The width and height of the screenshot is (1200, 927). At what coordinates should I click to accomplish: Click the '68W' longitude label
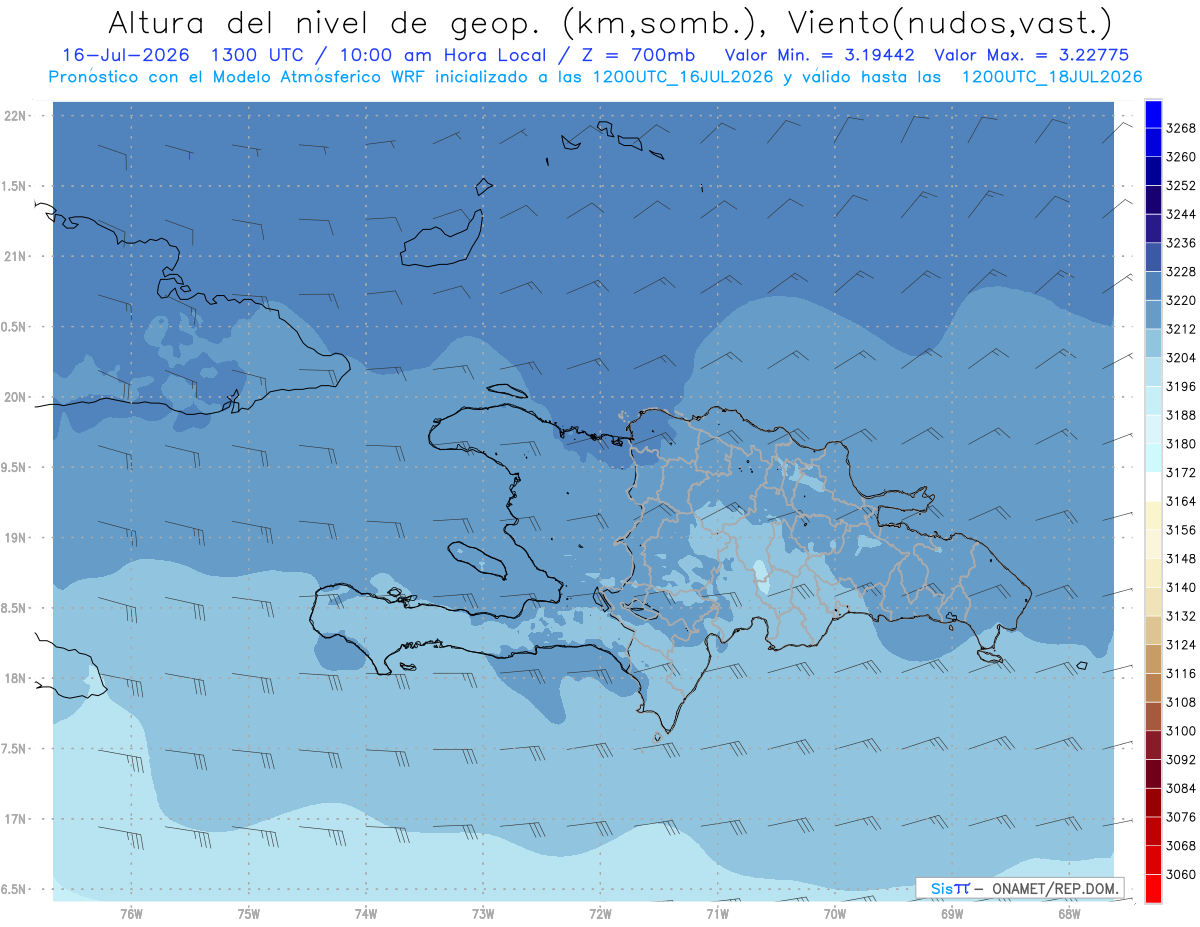pyautogui.click(x=1069, y=914)
